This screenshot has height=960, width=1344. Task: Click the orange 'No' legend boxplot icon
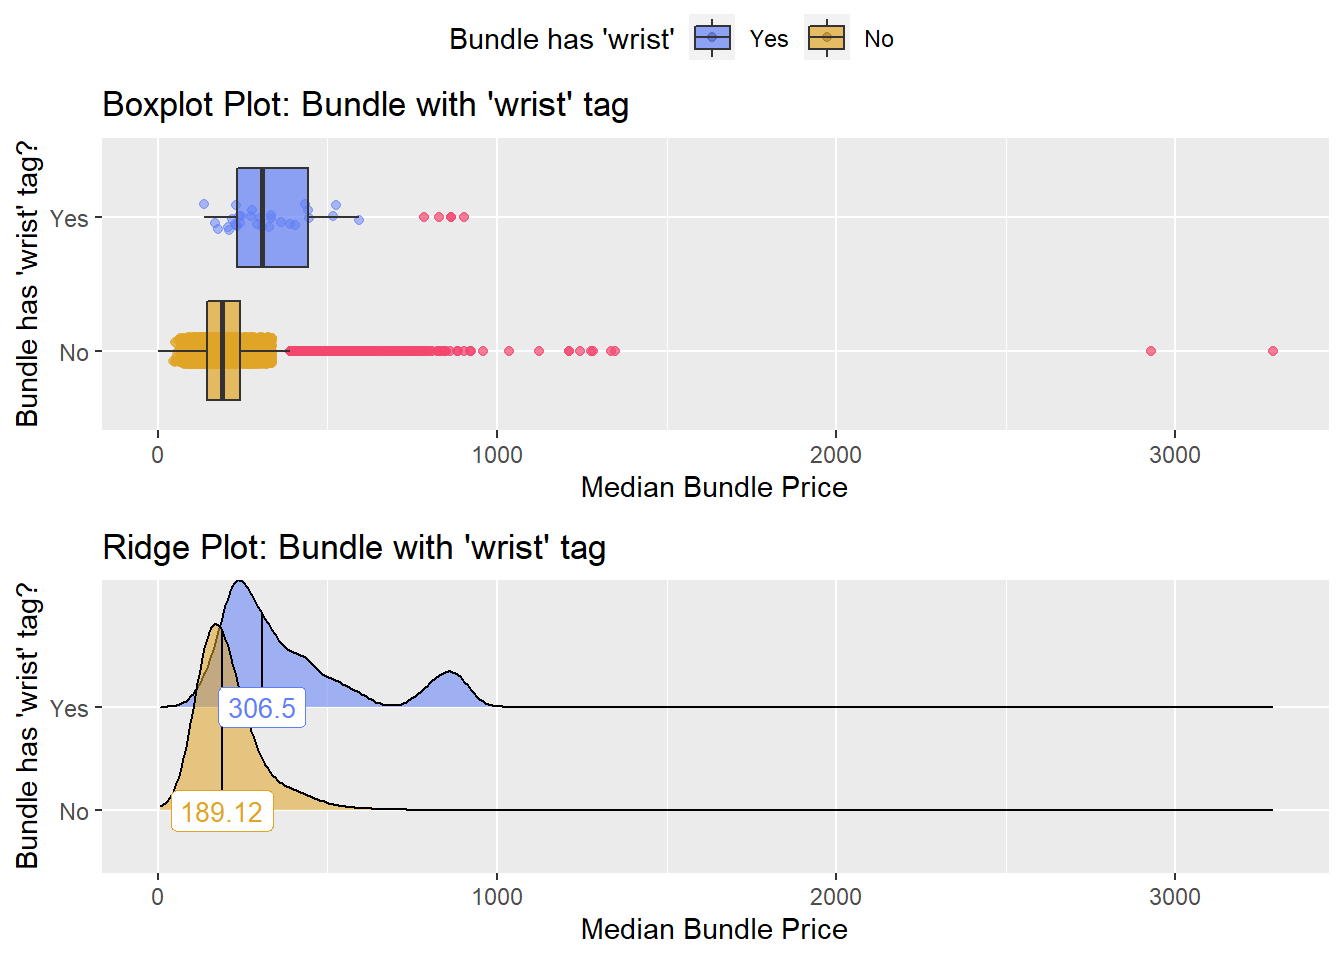coord(827,38)
